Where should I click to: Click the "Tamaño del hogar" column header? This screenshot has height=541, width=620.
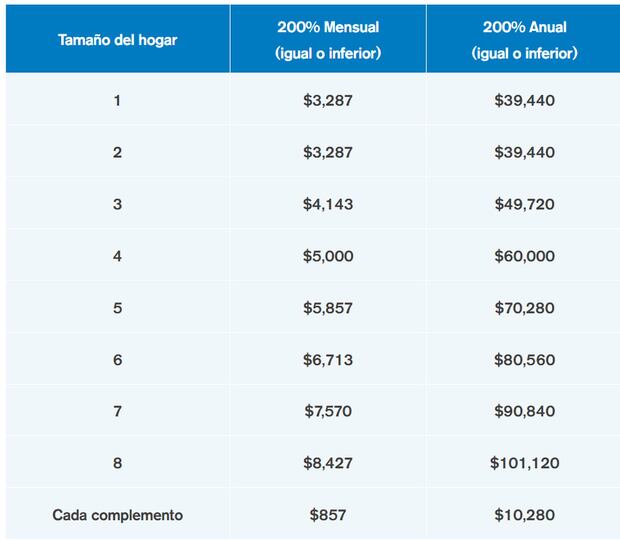pyautogui.click(x=117, y=38)
